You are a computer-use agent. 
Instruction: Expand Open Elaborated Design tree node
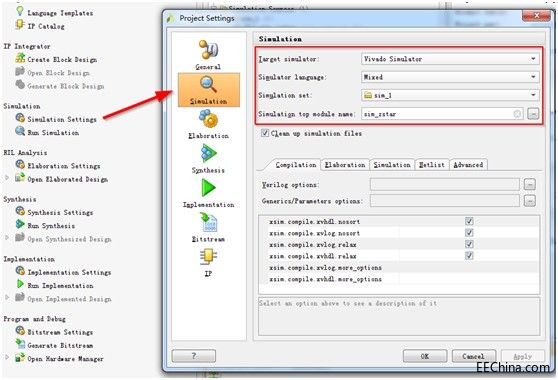[x=7, y=177]
